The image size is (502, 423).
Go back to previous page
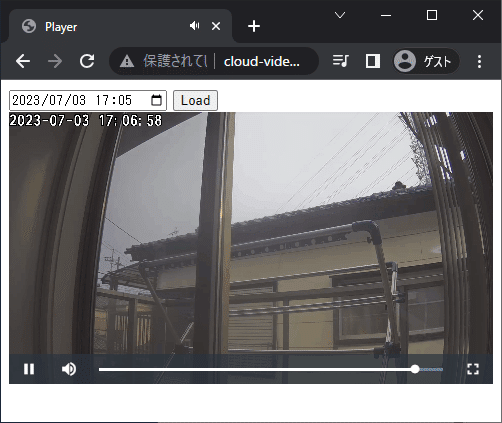(x=23, y=61)
